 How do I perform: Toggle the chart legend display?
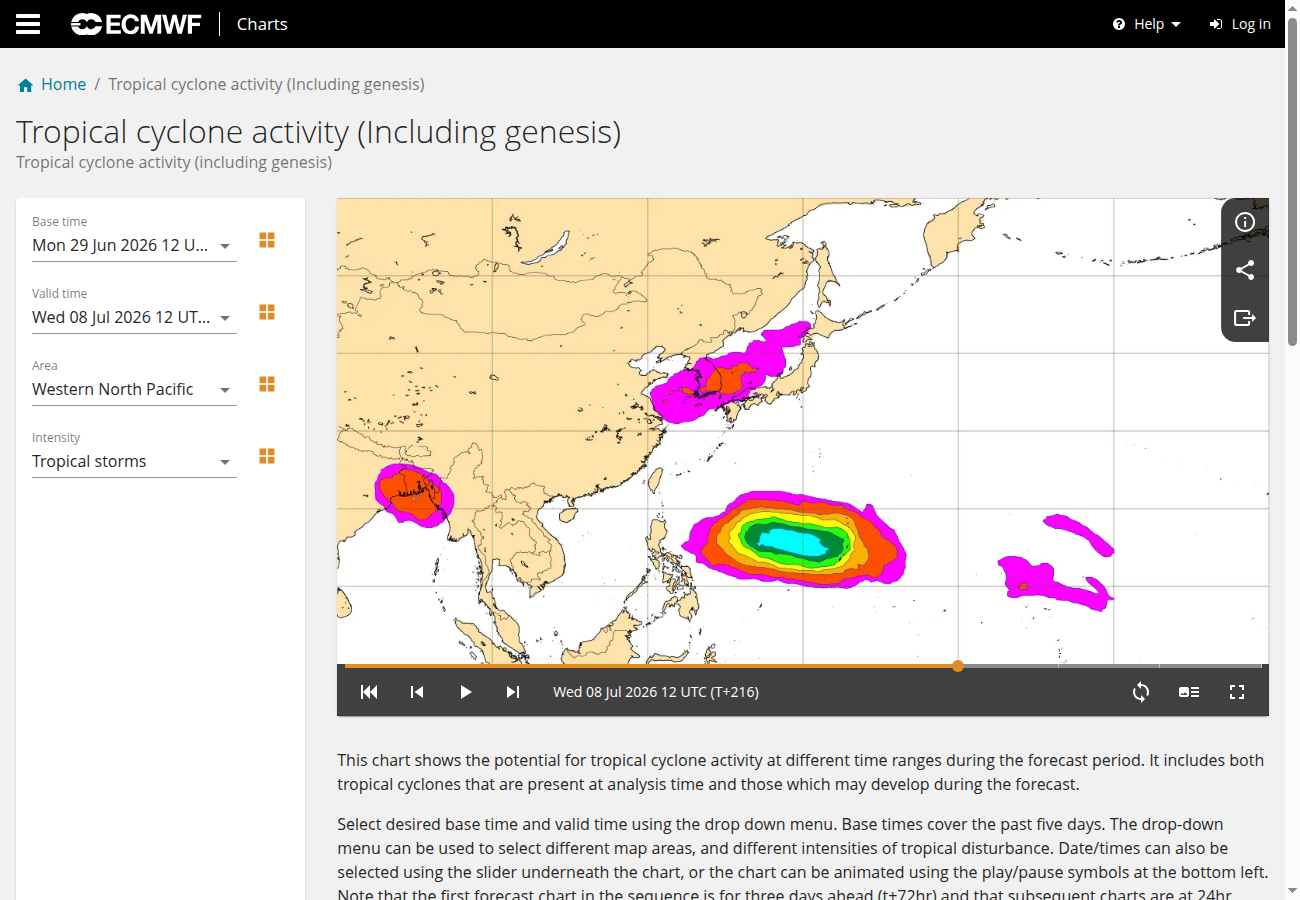1189,692
